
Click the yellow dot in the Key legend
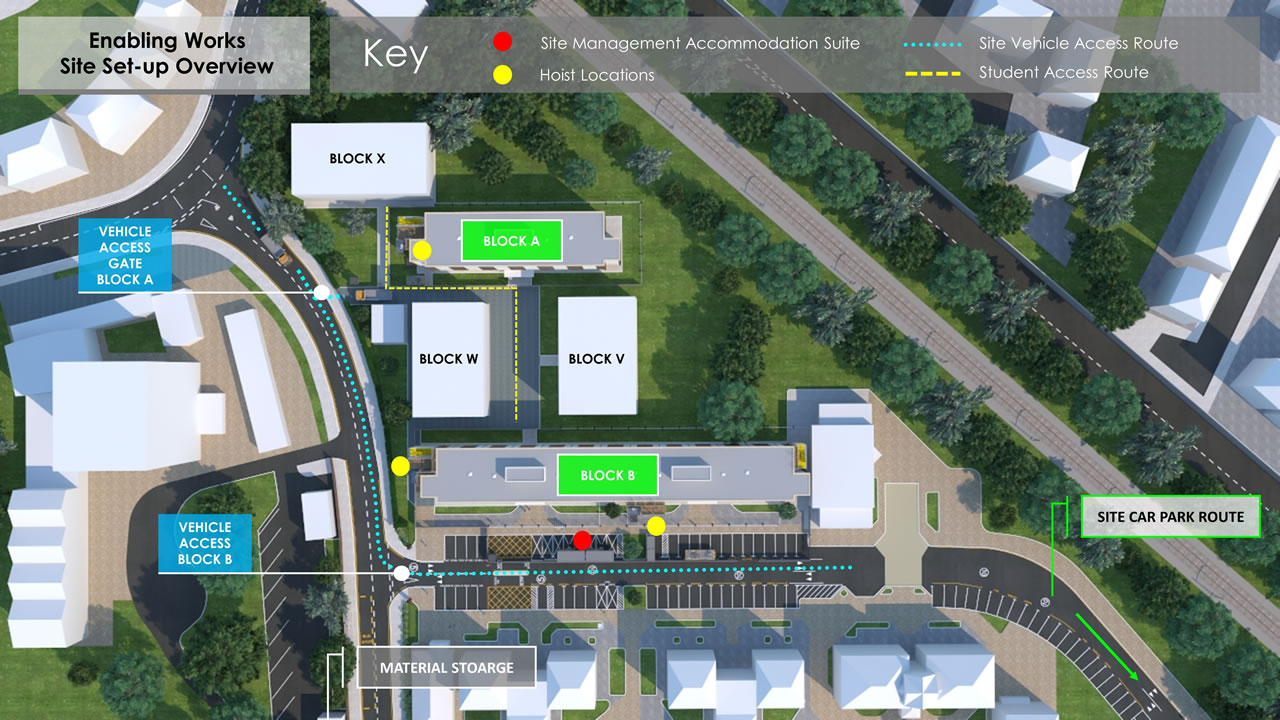coord(503,74)
